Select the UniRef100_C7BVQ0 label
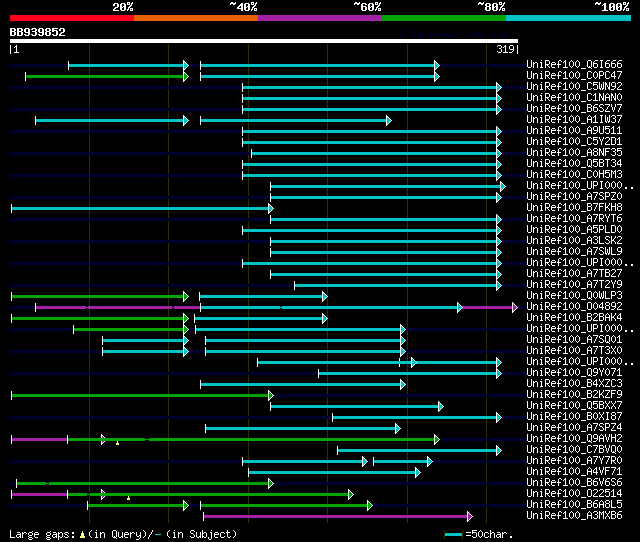 (x=574, y=450)
